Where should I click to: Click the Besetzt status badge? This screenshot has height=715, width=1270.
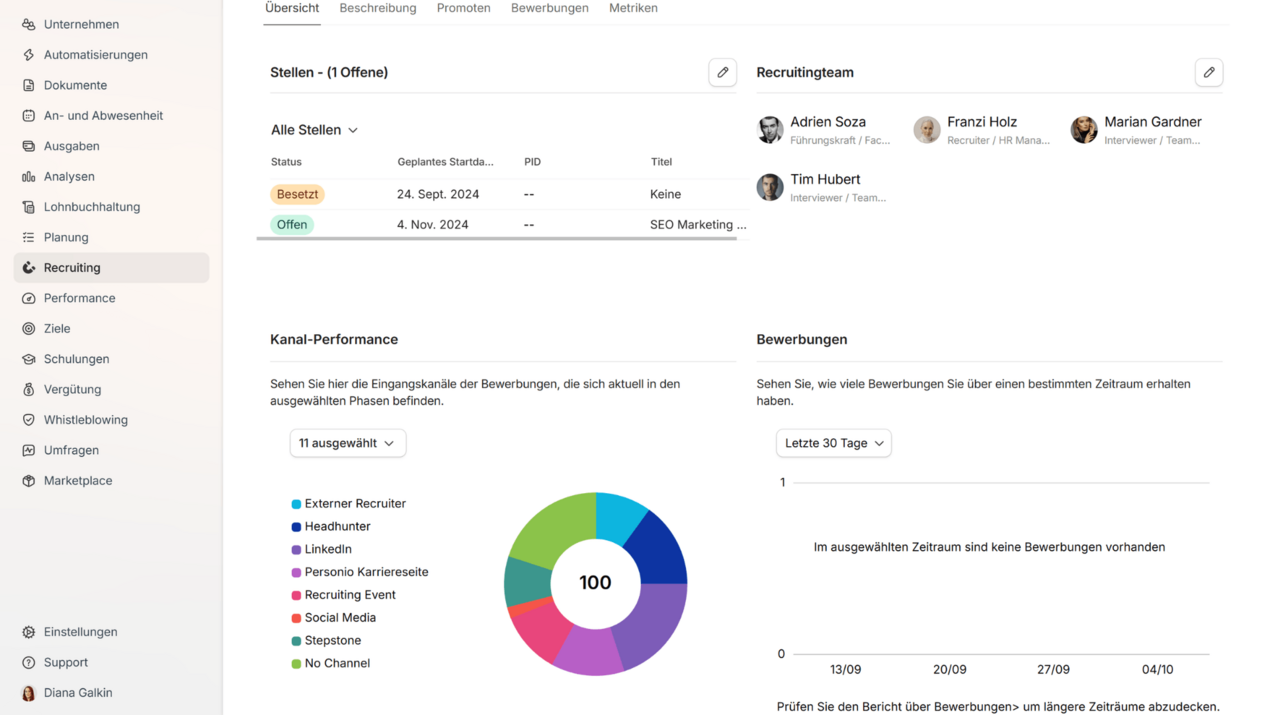[x=297, y=194]
